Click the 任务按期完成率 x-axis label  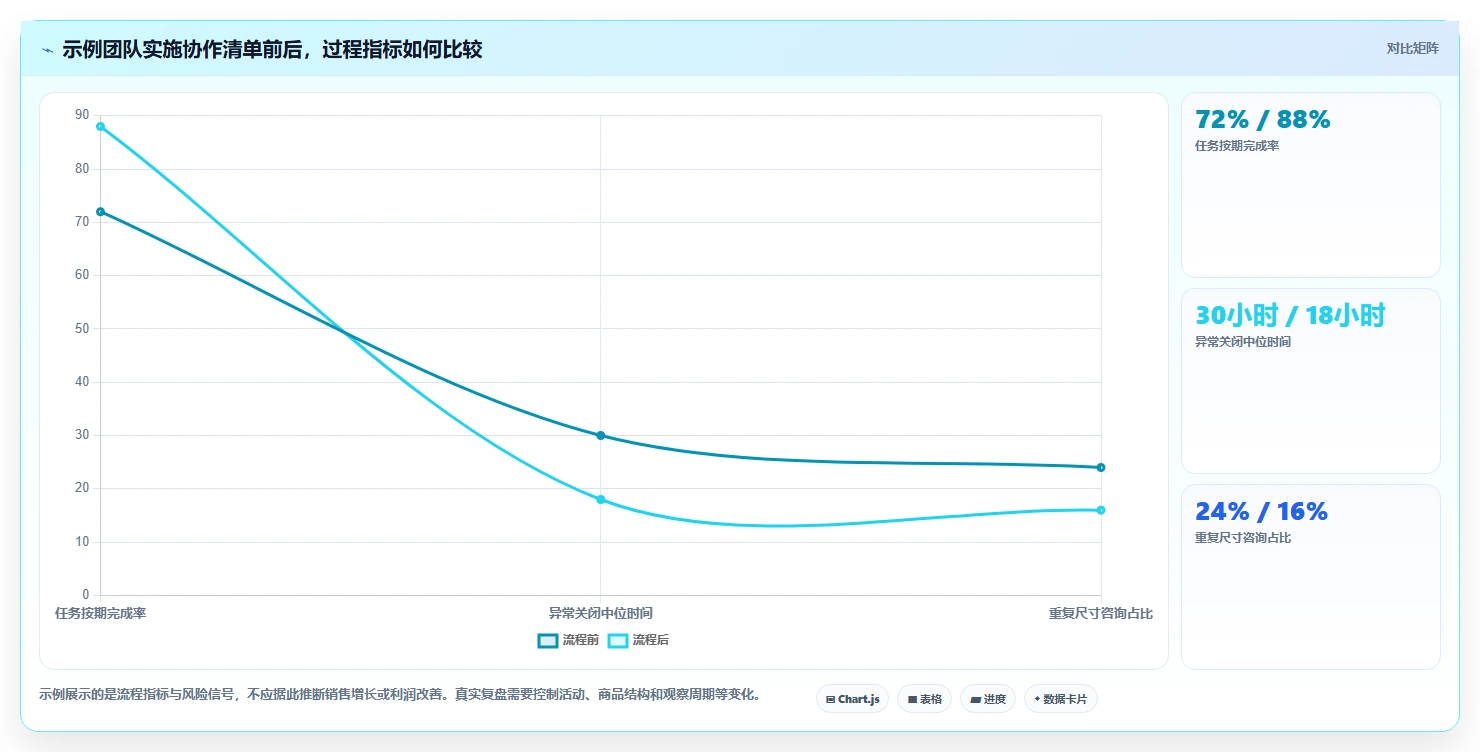click(x=100, y=613)
